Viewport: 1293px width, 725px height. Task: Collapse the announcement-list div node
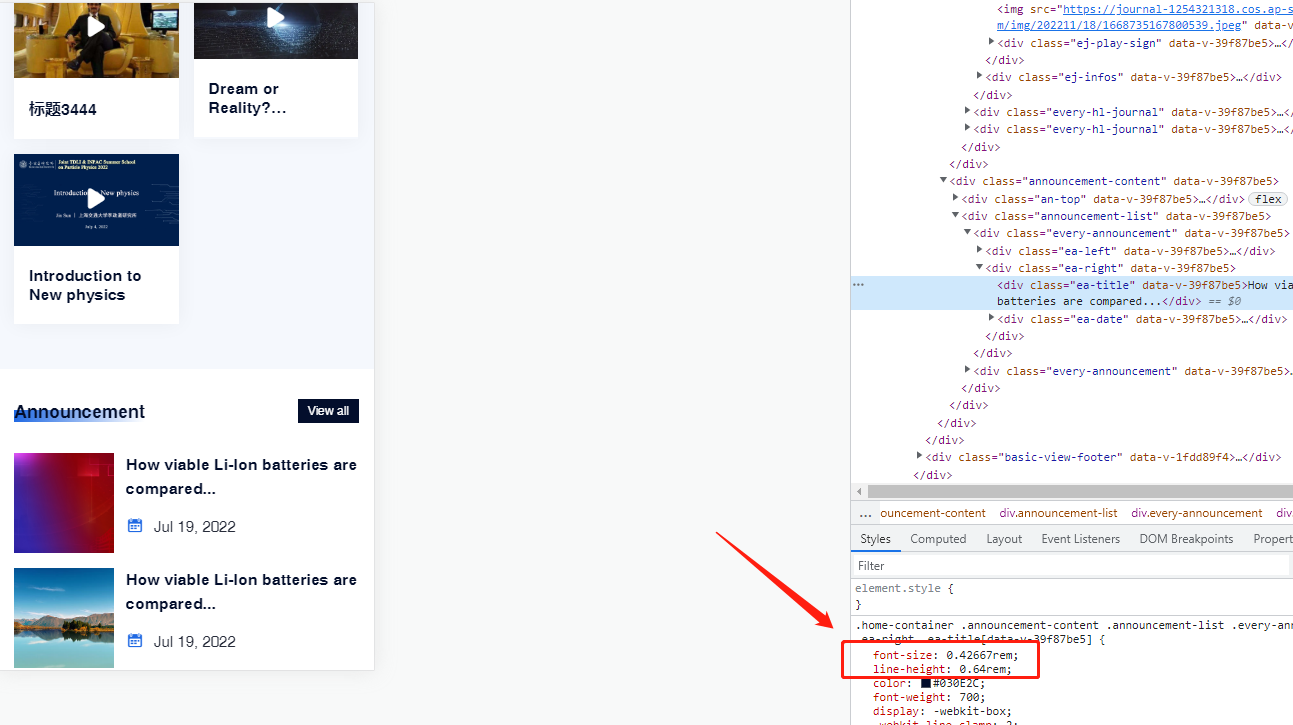[x=956, y=216]
